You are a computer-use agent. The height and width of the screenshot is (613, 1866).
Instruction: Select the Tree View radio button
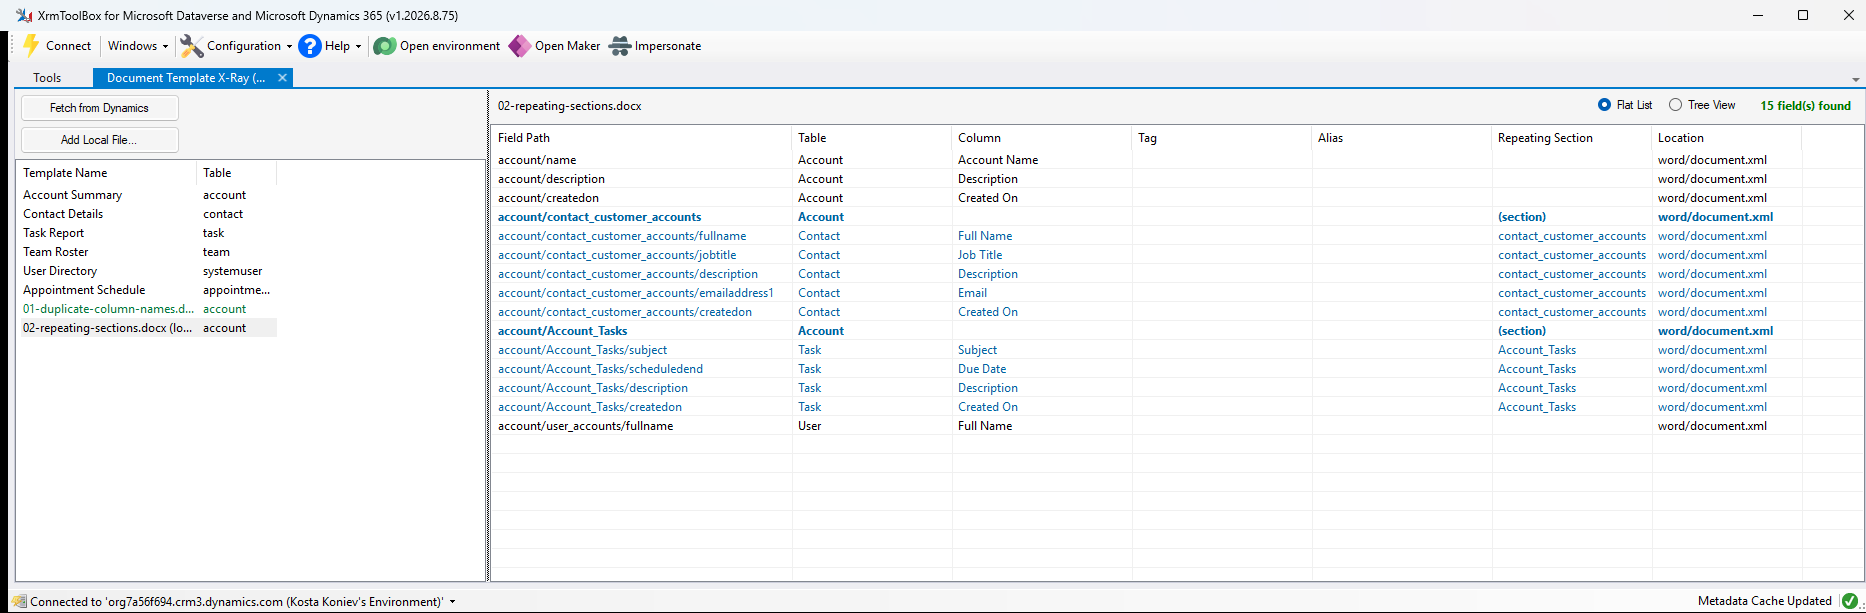coord(1675,105)
